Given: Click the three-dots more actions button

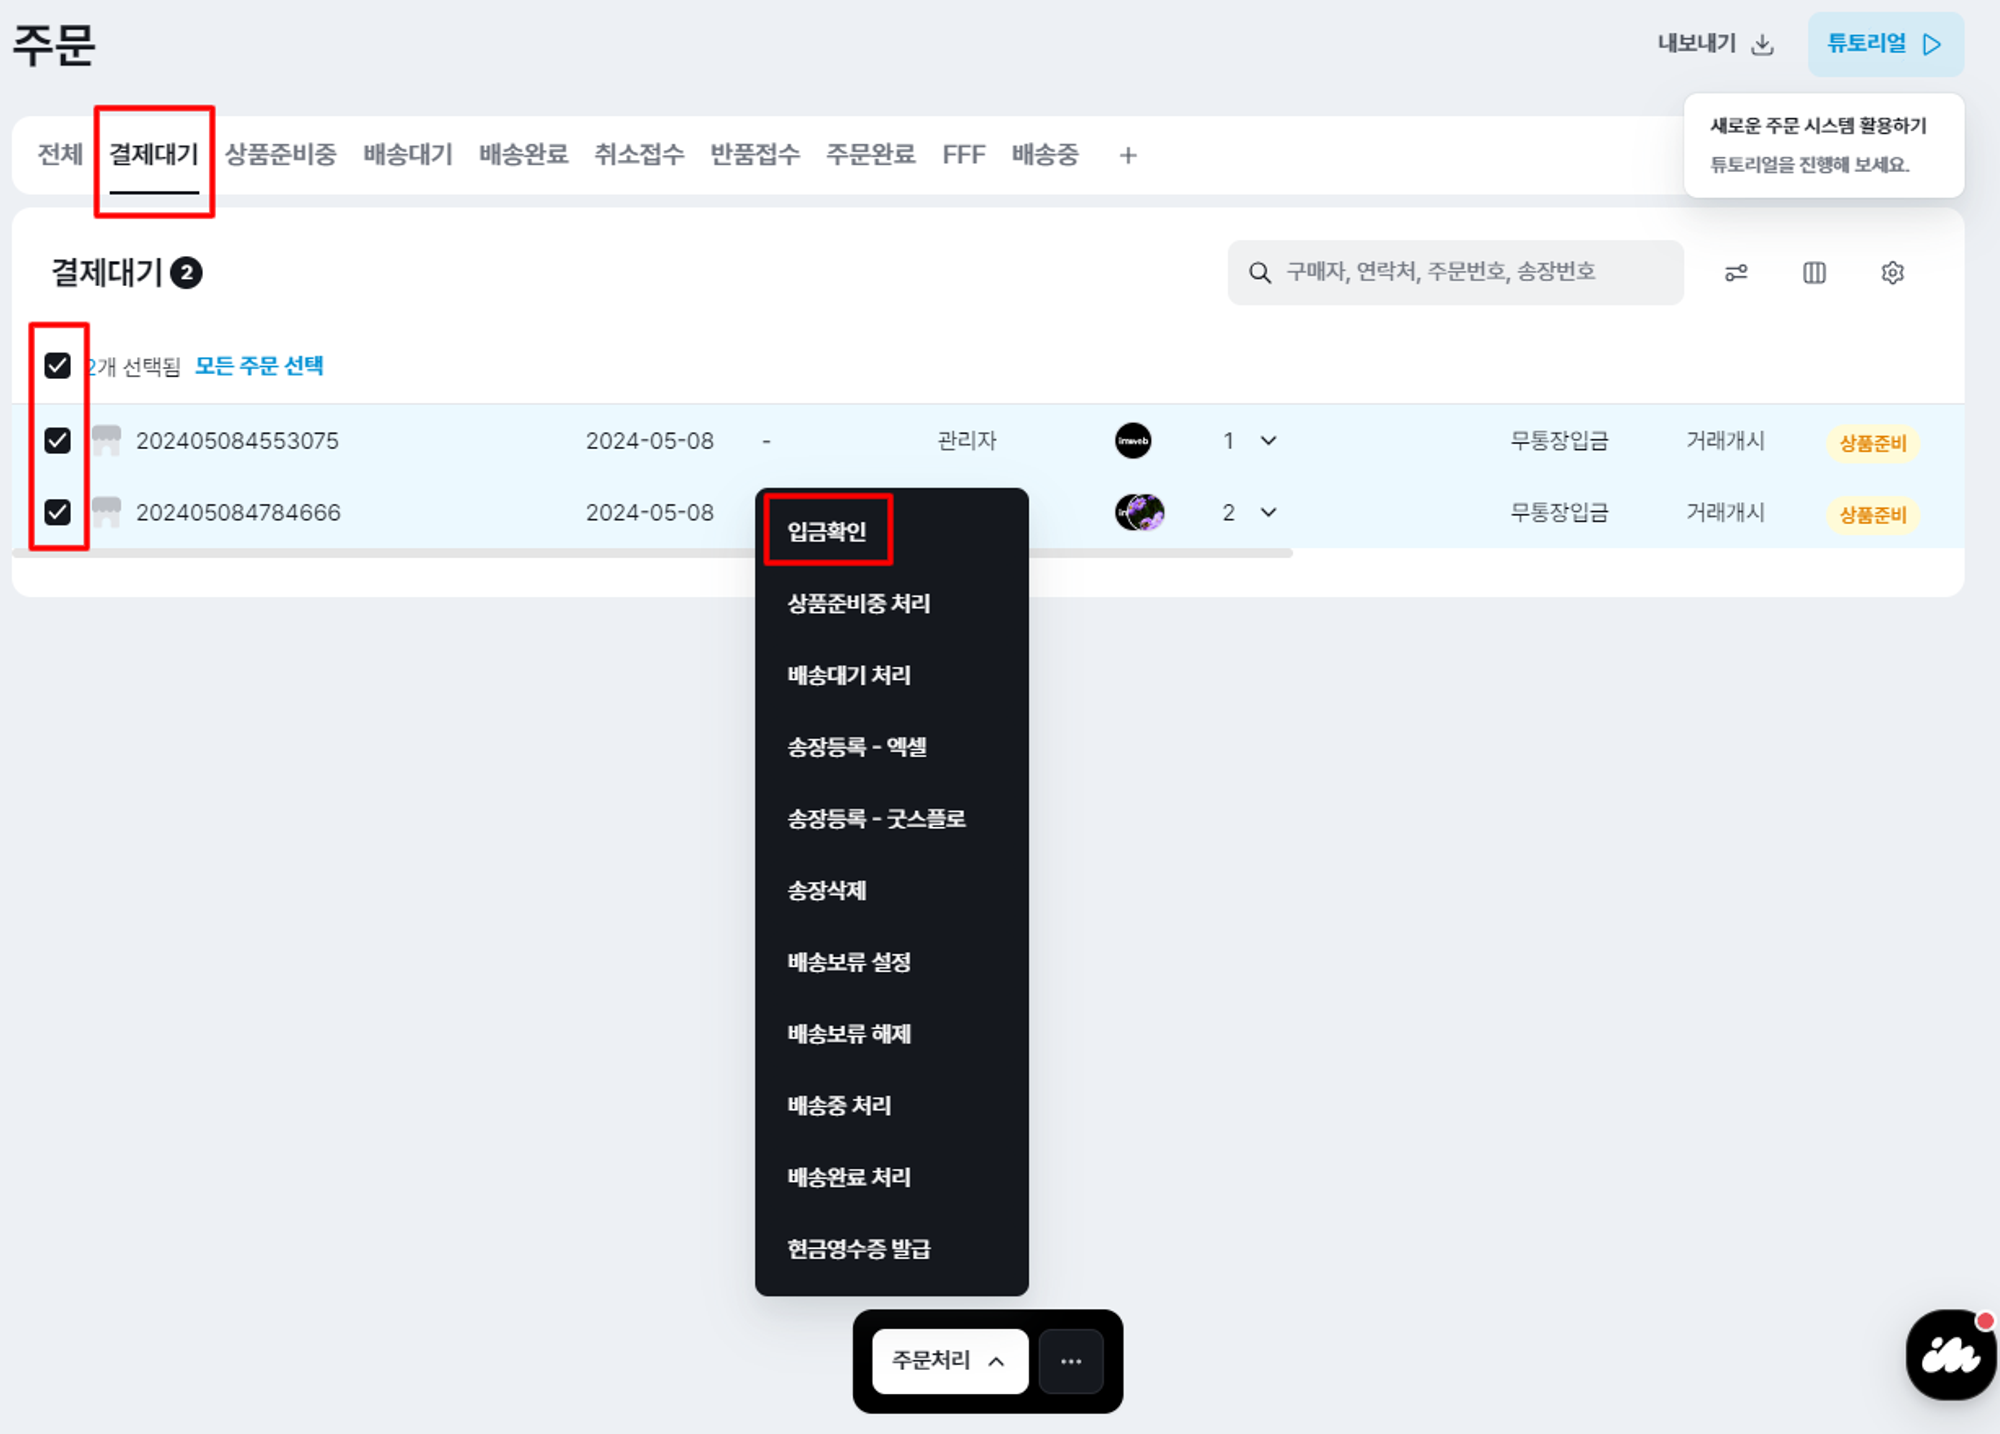Looking at the screenshot, I should point(1070,1361).
